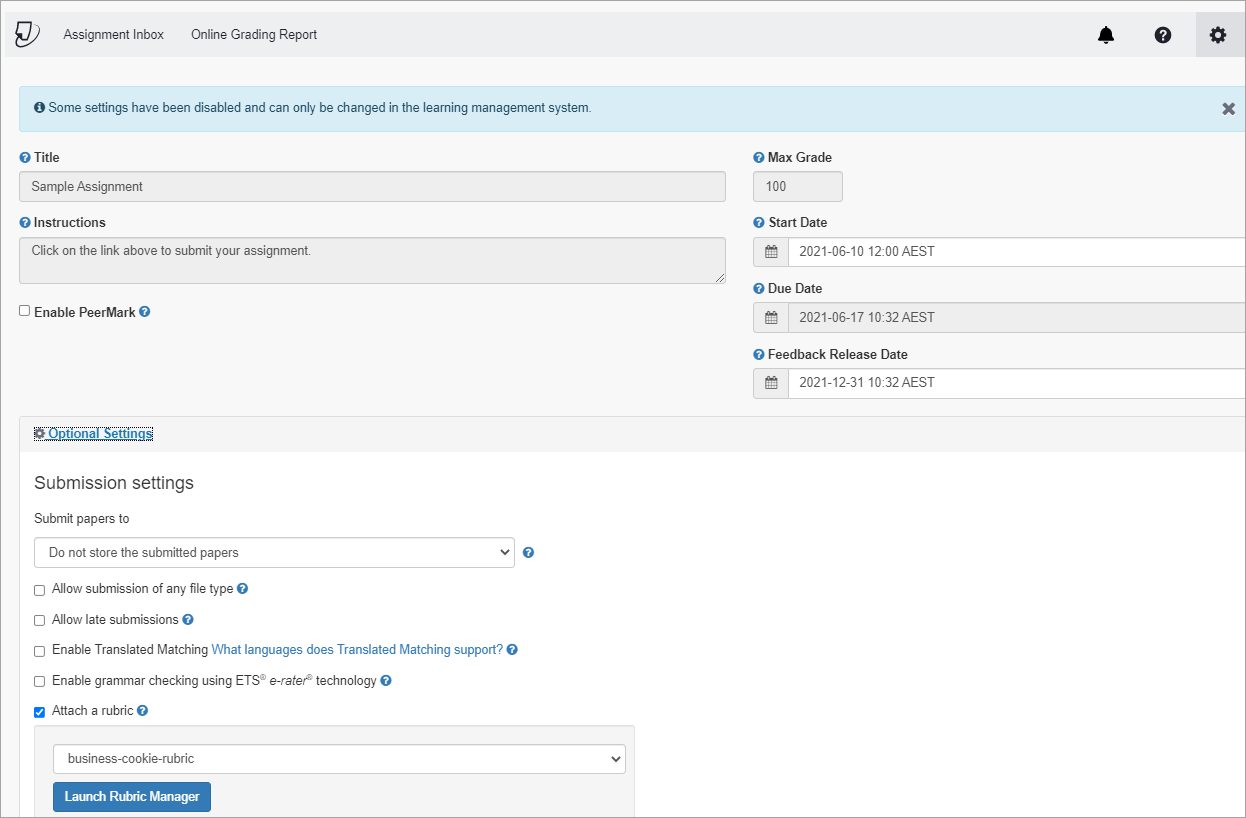Screen dimensions: 1246x818
Task: Enable the PeerMark checkbox
Action: [x=25, y=311]
